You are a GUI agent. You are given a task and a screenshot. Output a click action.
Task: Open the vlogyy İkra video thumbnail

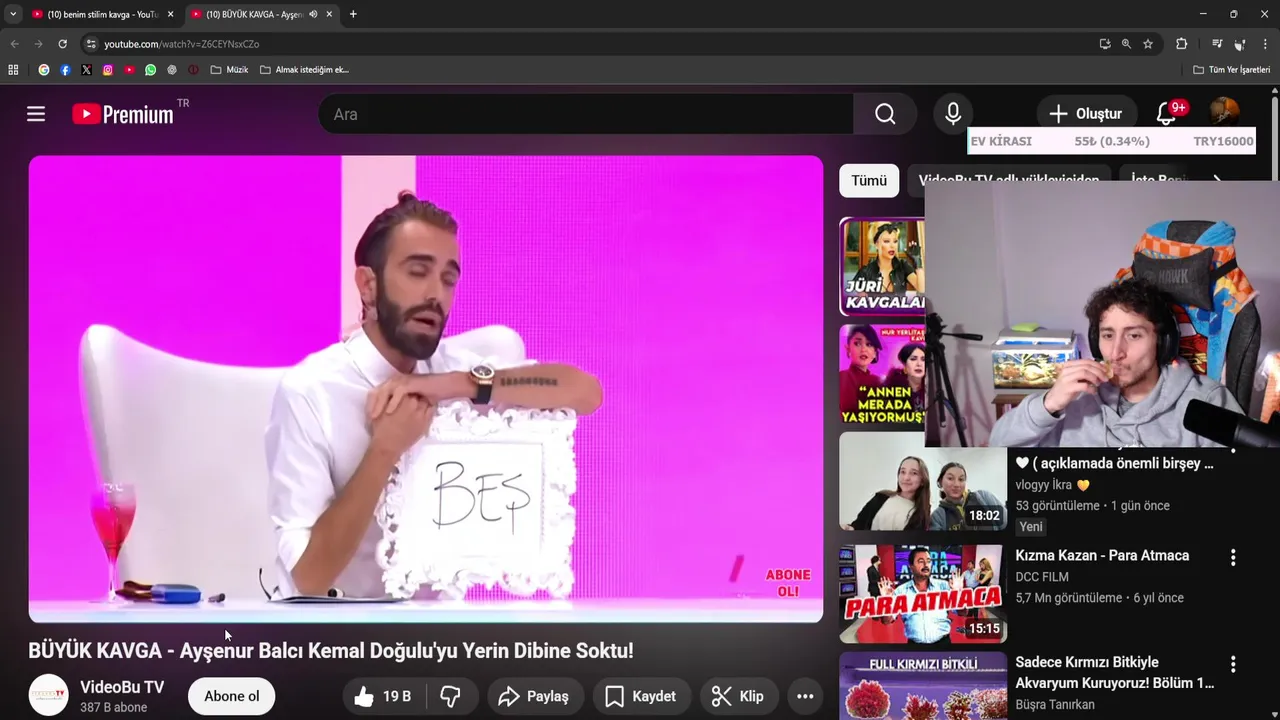pyautogui.click(x=923, y=482)
